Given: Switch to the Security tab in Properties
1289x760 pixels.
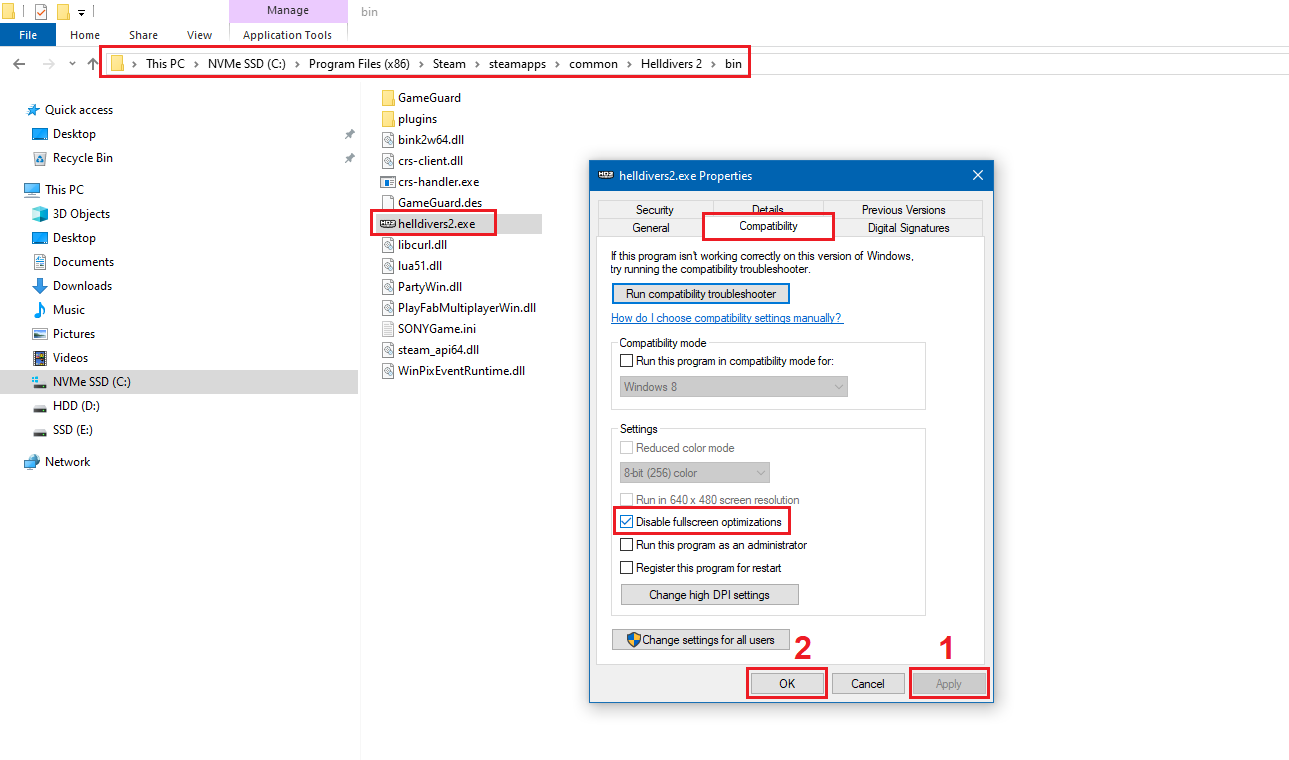Looking at the screenshot, I should [x=654, y=210].
